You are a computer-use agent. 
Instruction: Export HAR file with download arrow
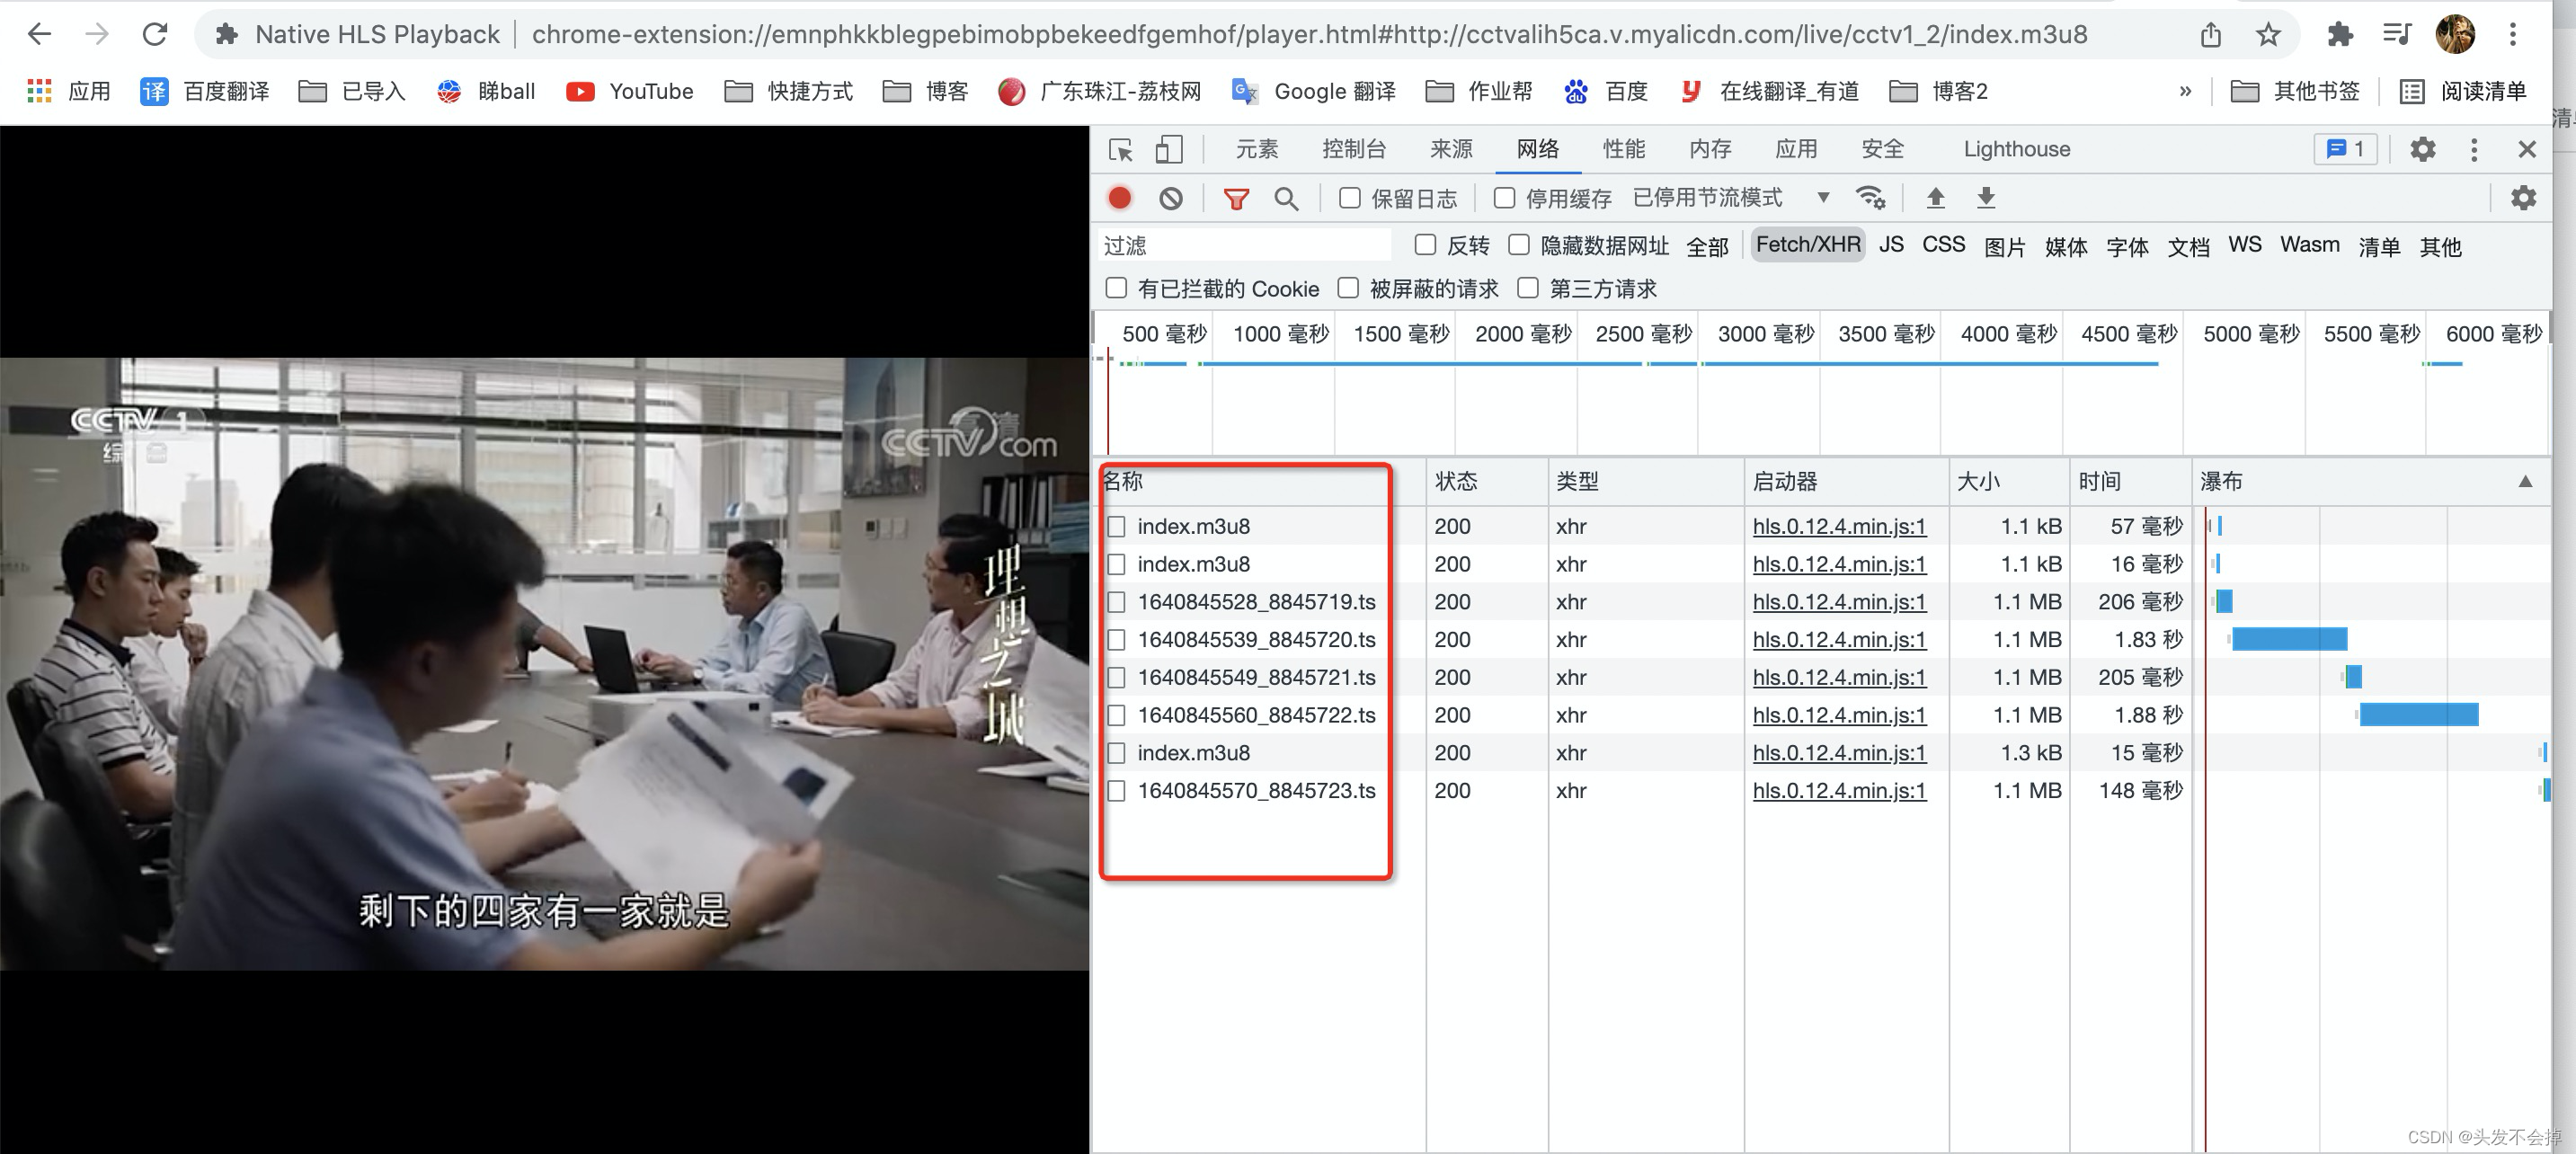1986,198
